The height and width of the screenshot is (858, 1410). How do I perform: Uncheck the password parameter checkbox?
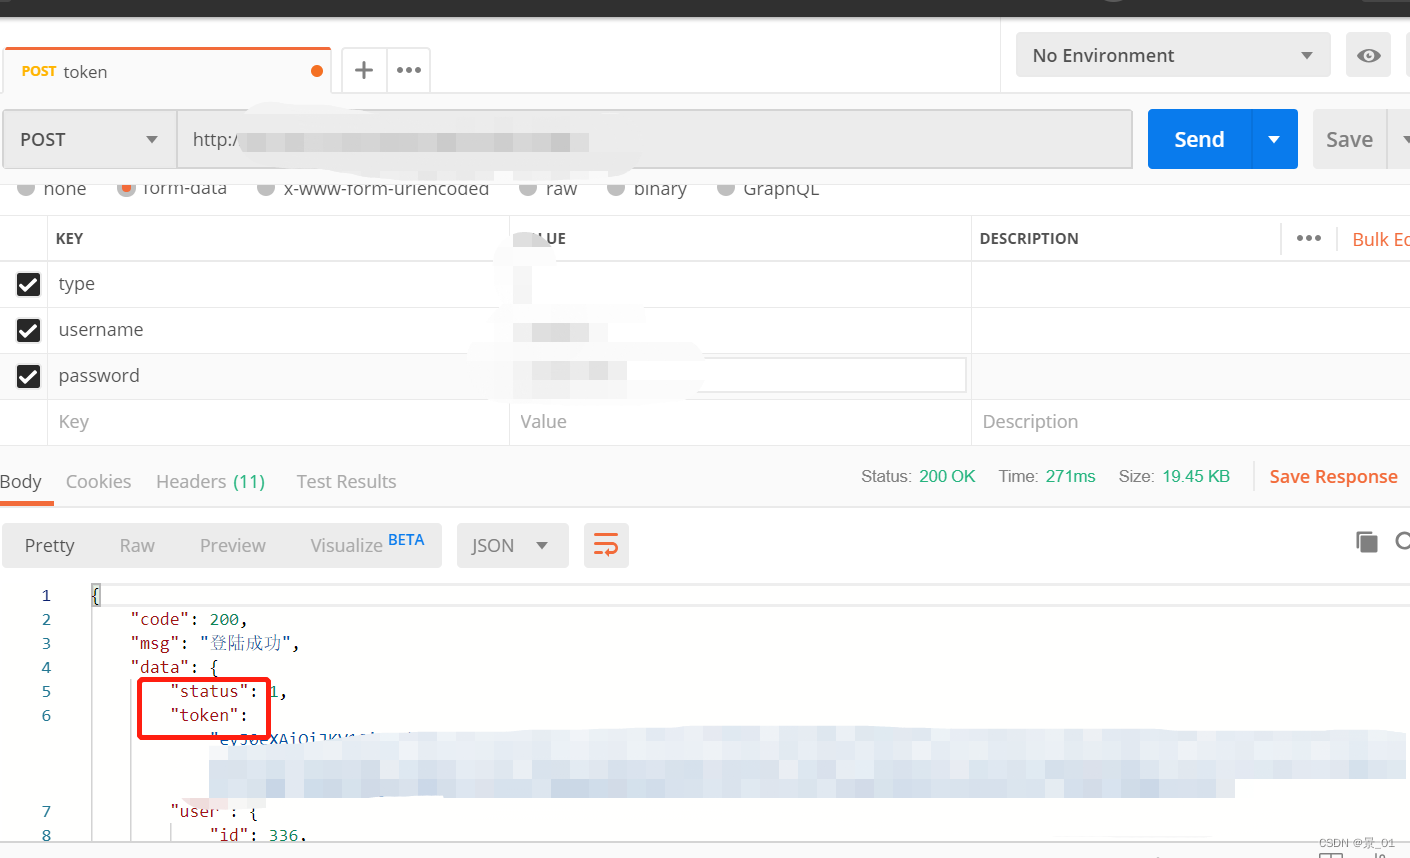tap(28, 376)
